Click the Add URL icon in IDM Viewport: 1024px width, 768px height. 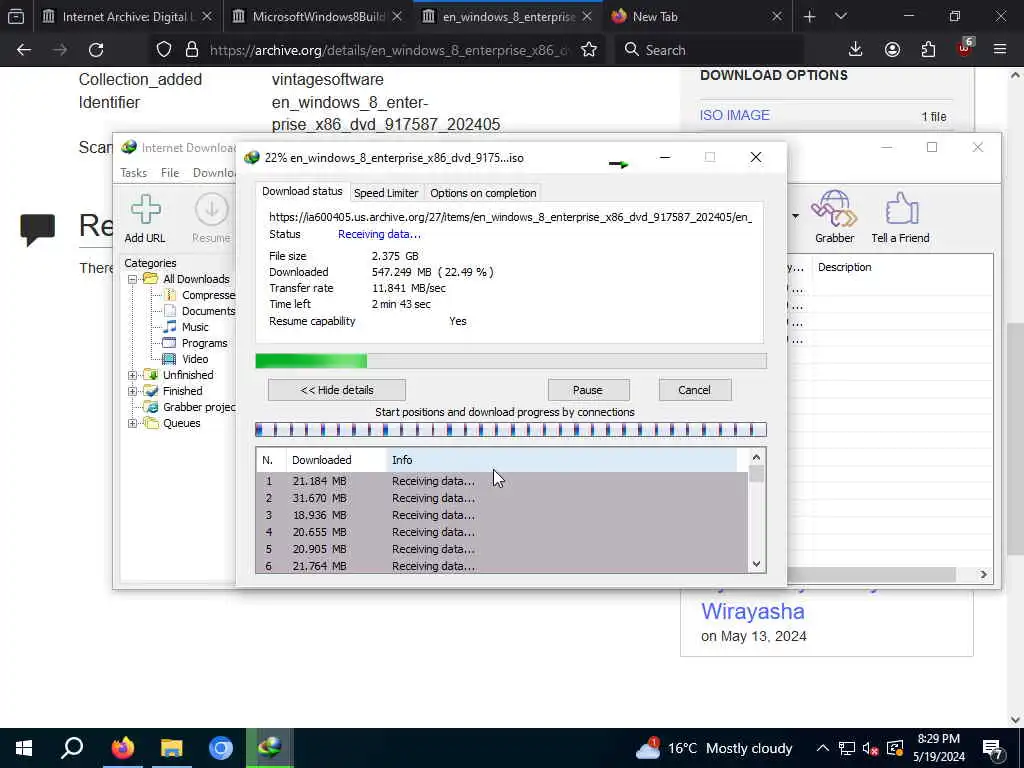[145, 219]
